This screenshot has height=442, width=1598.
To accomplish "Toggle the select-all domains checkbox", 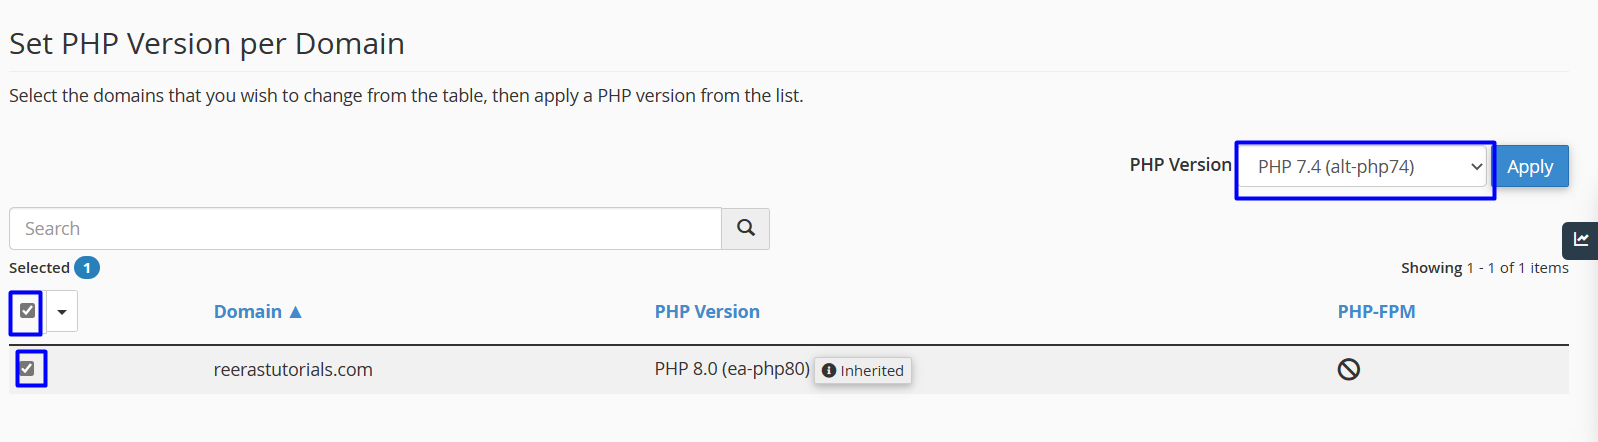I will pyautogui.click(x=28, y=311).
